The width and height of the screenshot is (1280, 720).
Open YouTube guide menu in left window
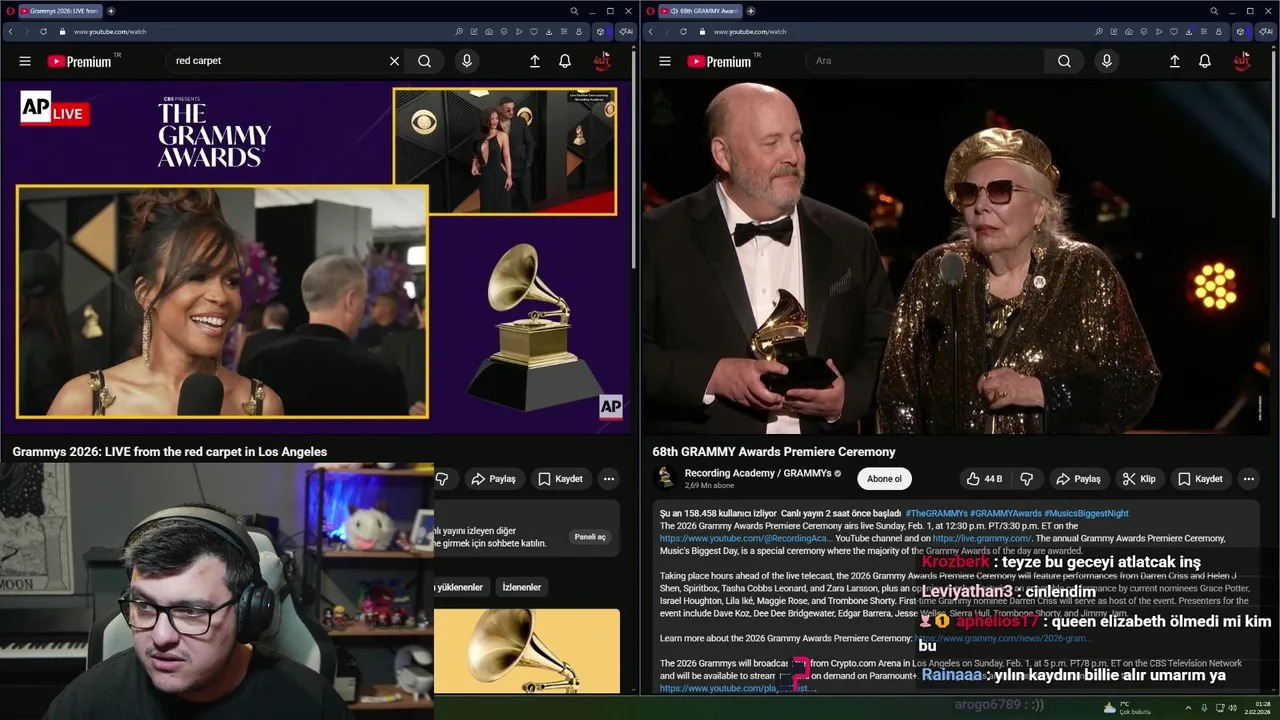pyautogui.click(x=25, y=61)
